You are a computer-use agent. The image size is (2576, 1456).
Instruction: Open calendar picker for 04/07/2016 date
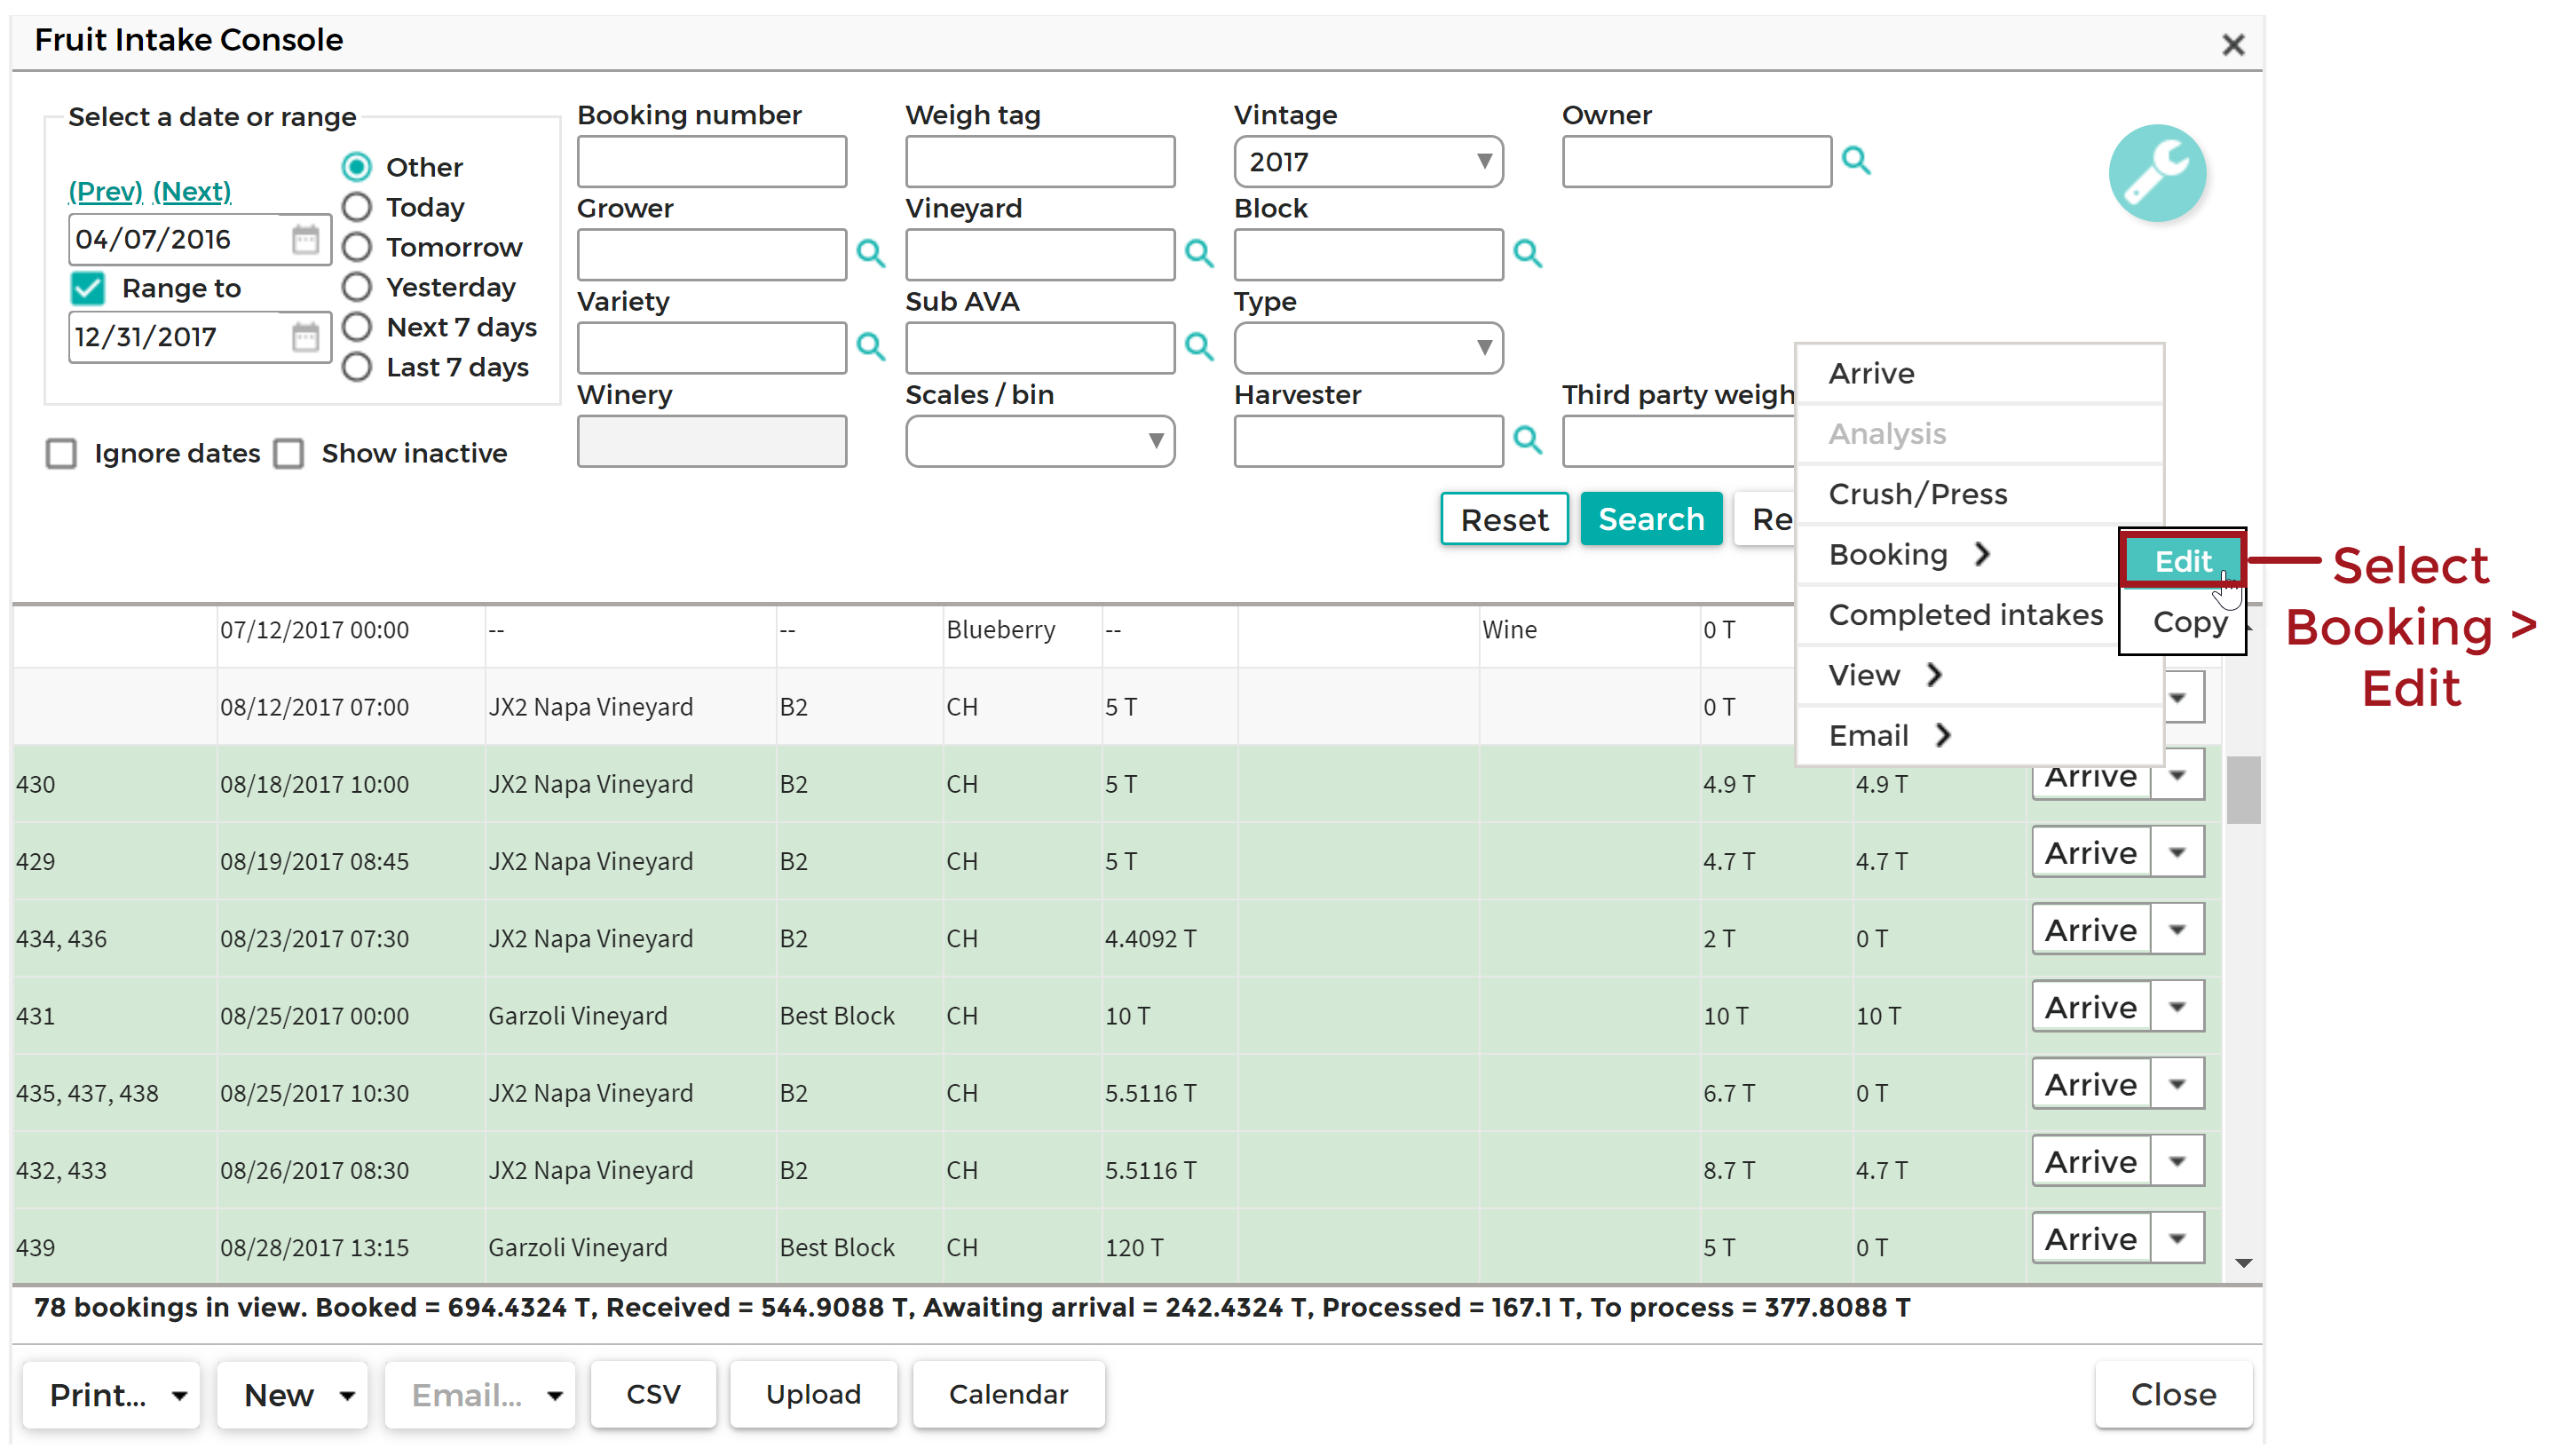(305, 239)
